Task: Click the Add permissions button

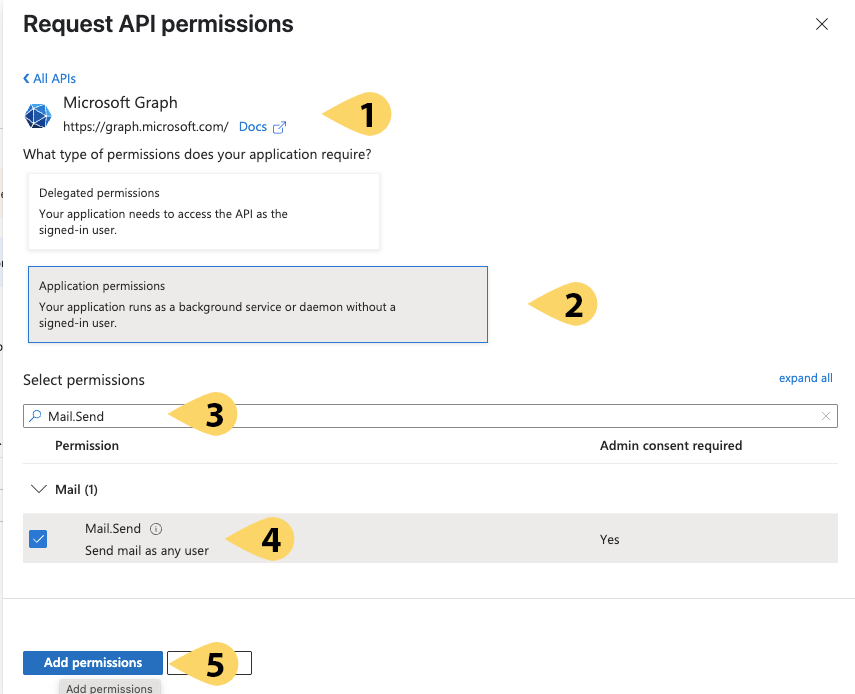Action: (x=93, y=662)
